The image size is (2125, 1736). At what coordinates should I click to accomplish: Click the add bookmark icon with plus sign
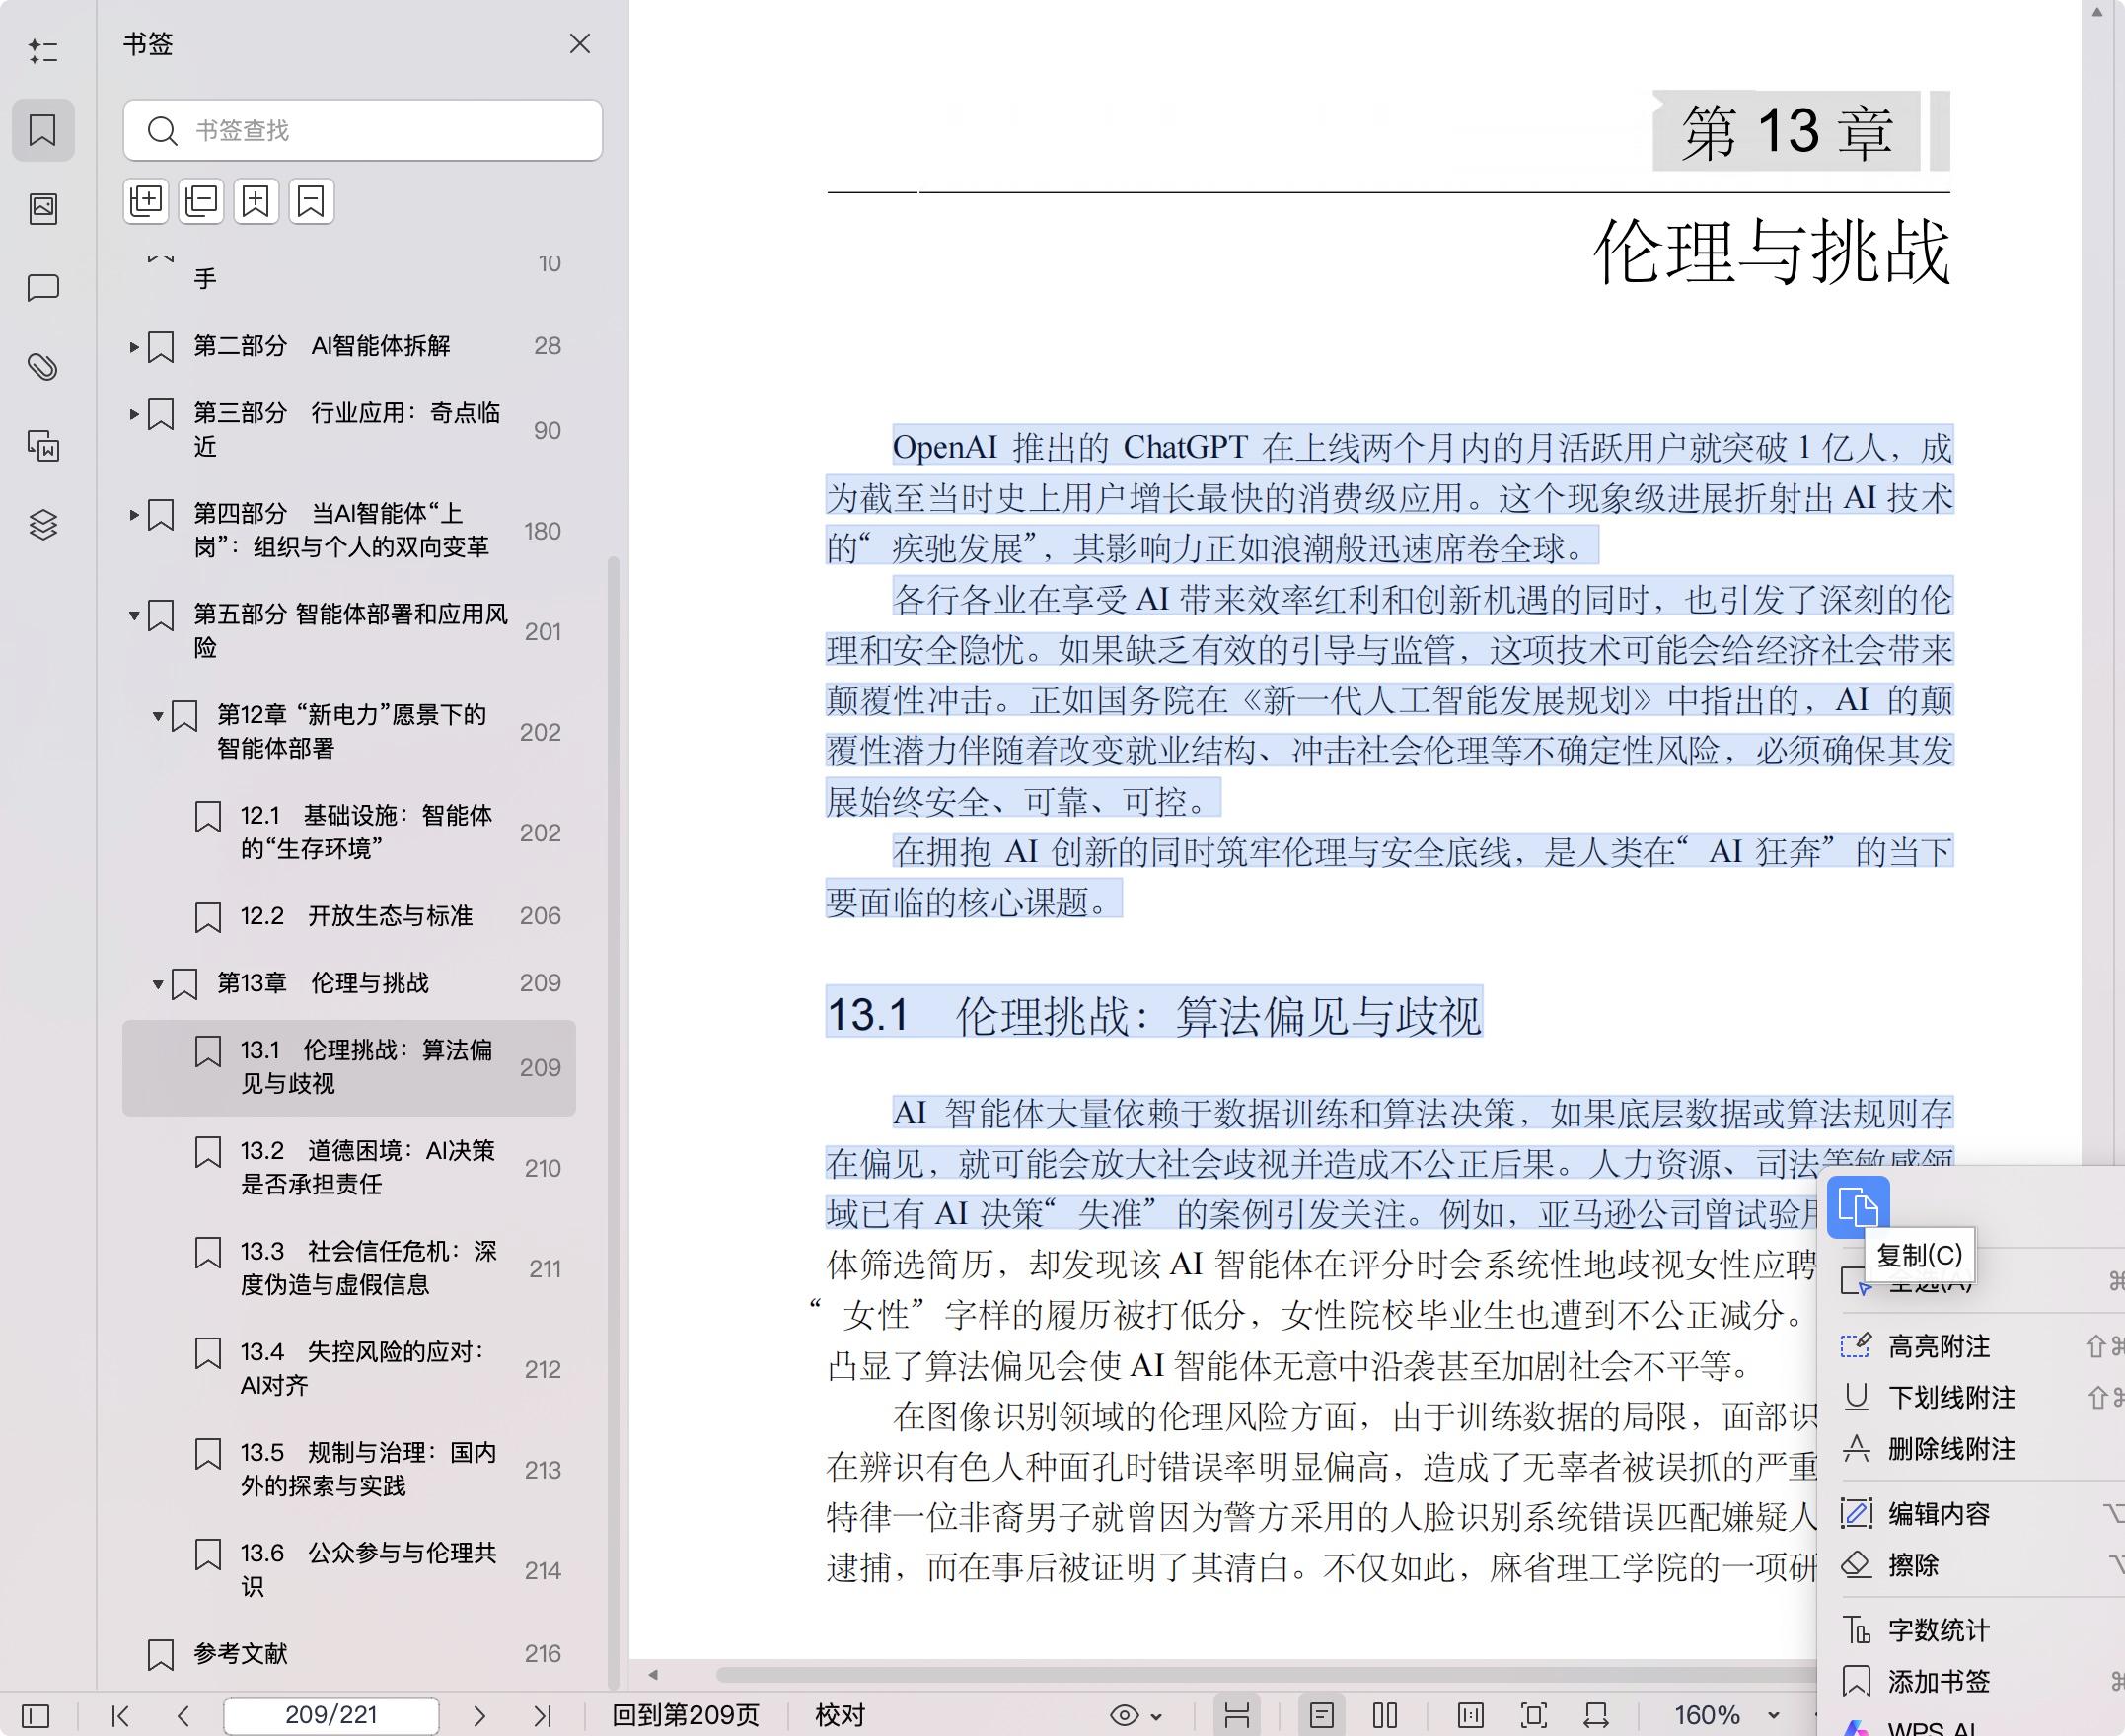[256, 202]
